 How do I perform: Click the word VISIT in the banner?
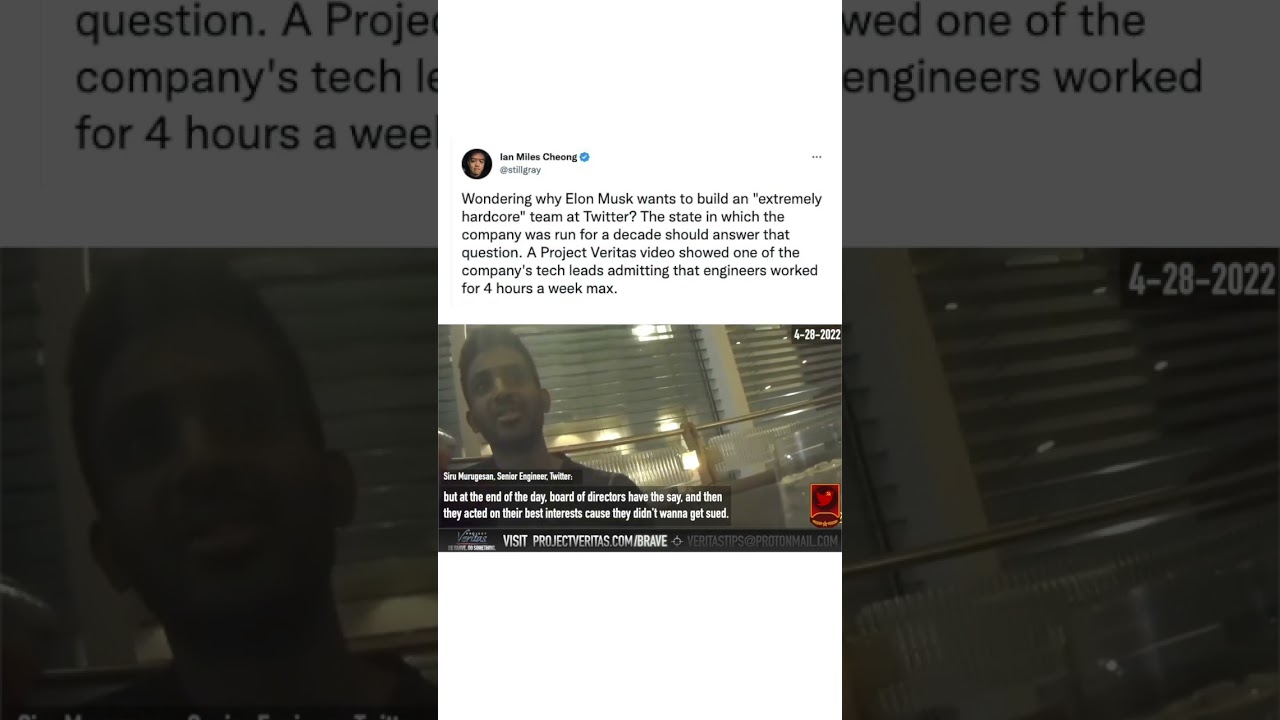[x=515, y=541]
